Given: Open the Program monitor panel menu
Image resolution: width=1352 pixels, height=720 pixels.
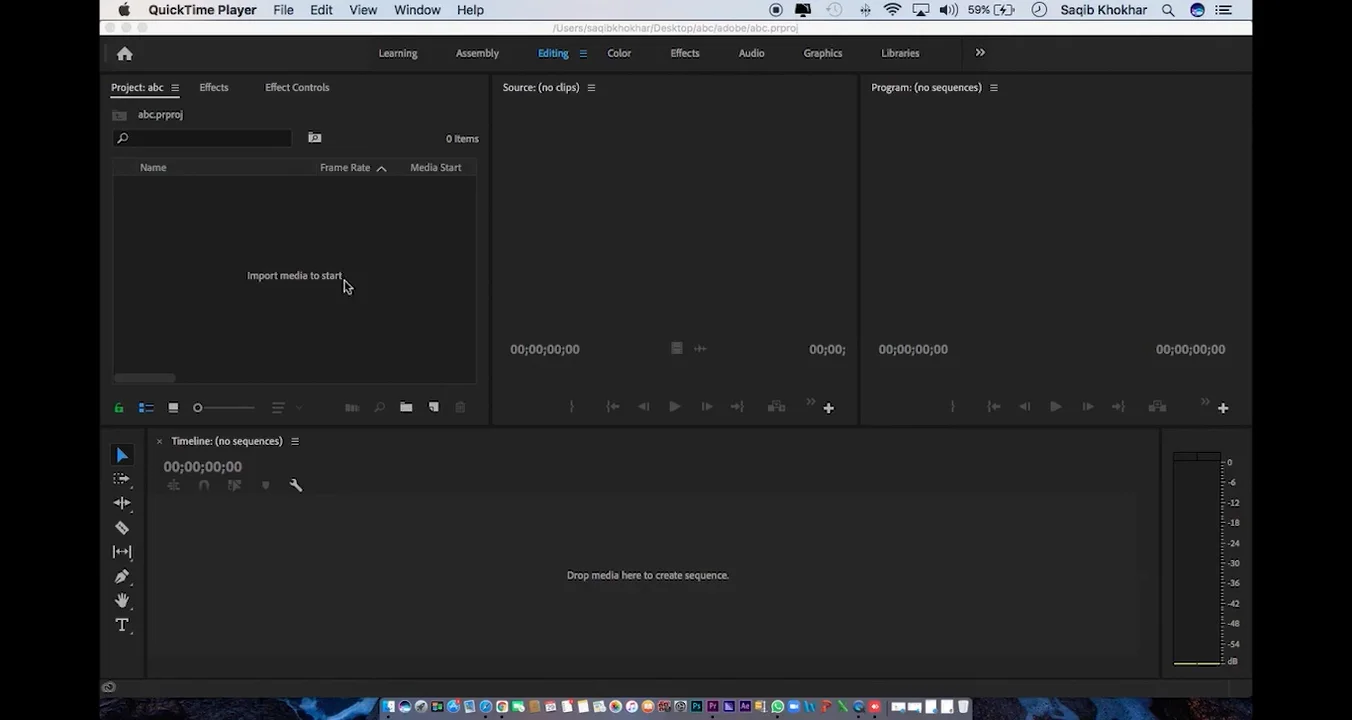Looking at the screenshot, I should coord(994,88).
